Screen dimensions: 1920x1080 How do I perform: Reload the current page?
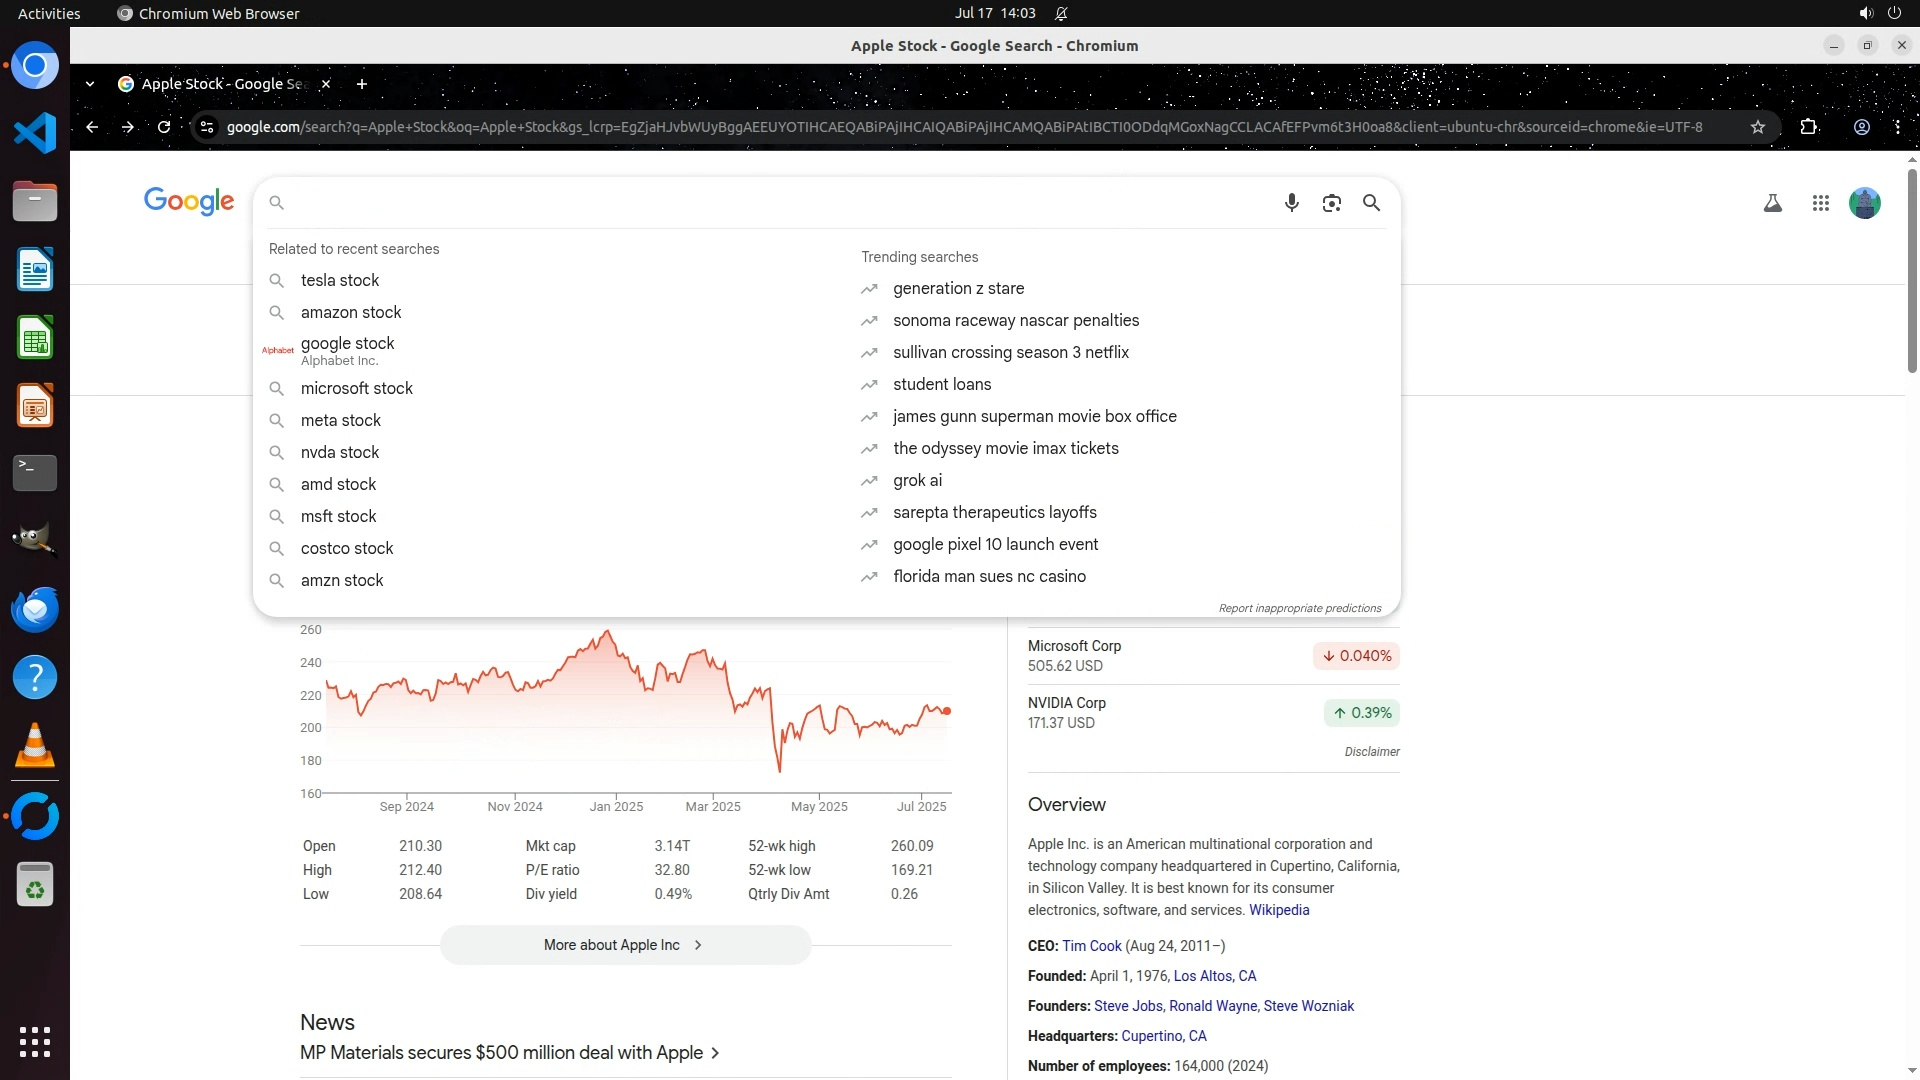pos(164,127)
